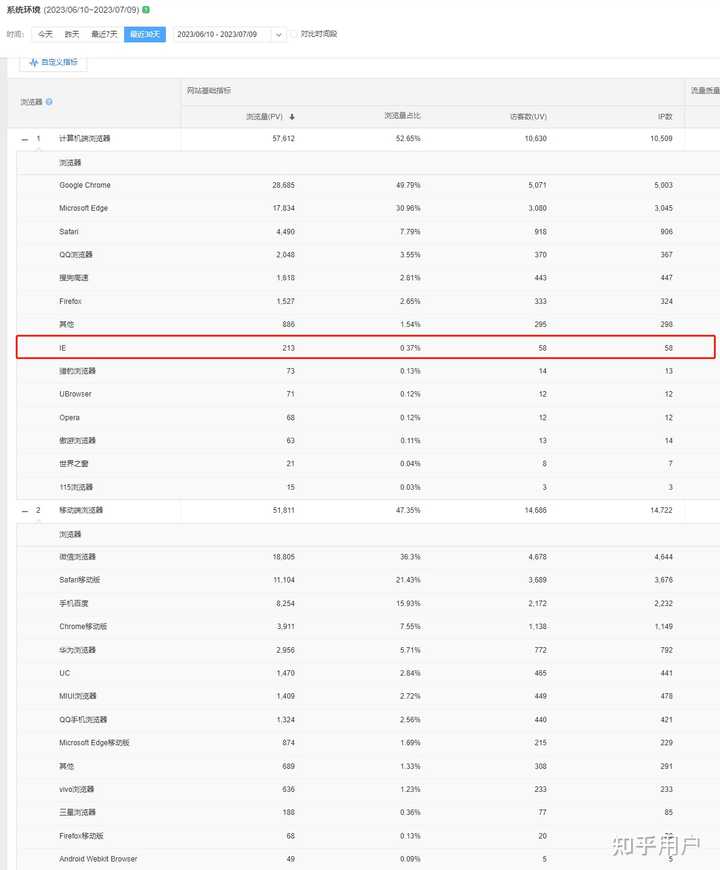
Task: Select the 昨天 time tab
Action: coord(72,34)
